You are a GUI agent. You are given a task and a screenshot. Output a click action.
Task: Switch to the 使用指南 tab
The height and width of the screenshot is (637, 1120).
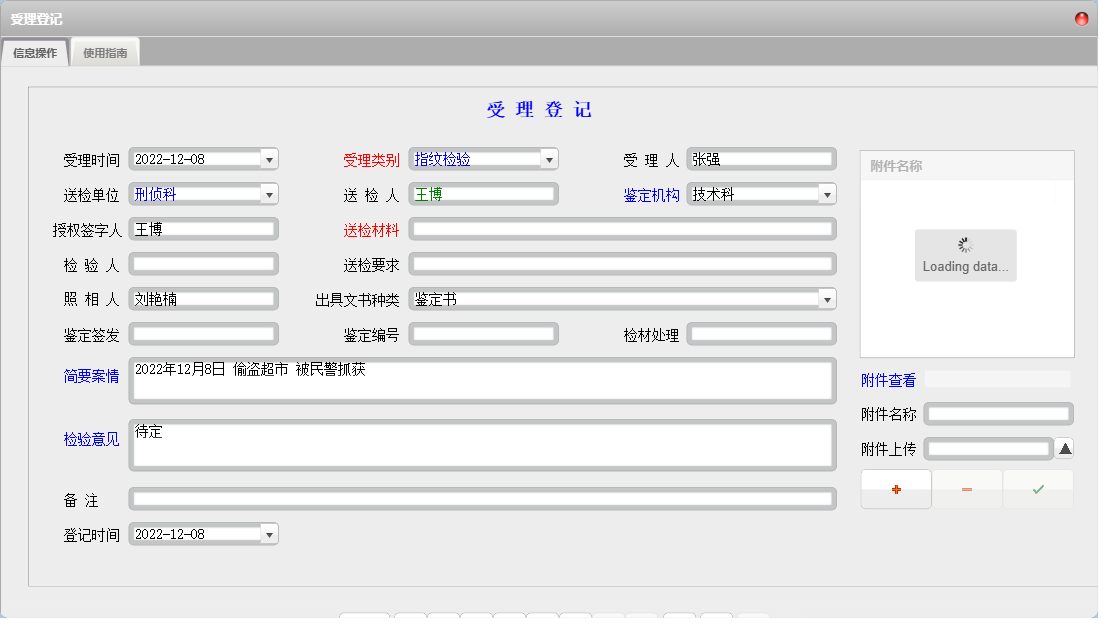pyautogui.click(x=104, y=51)
